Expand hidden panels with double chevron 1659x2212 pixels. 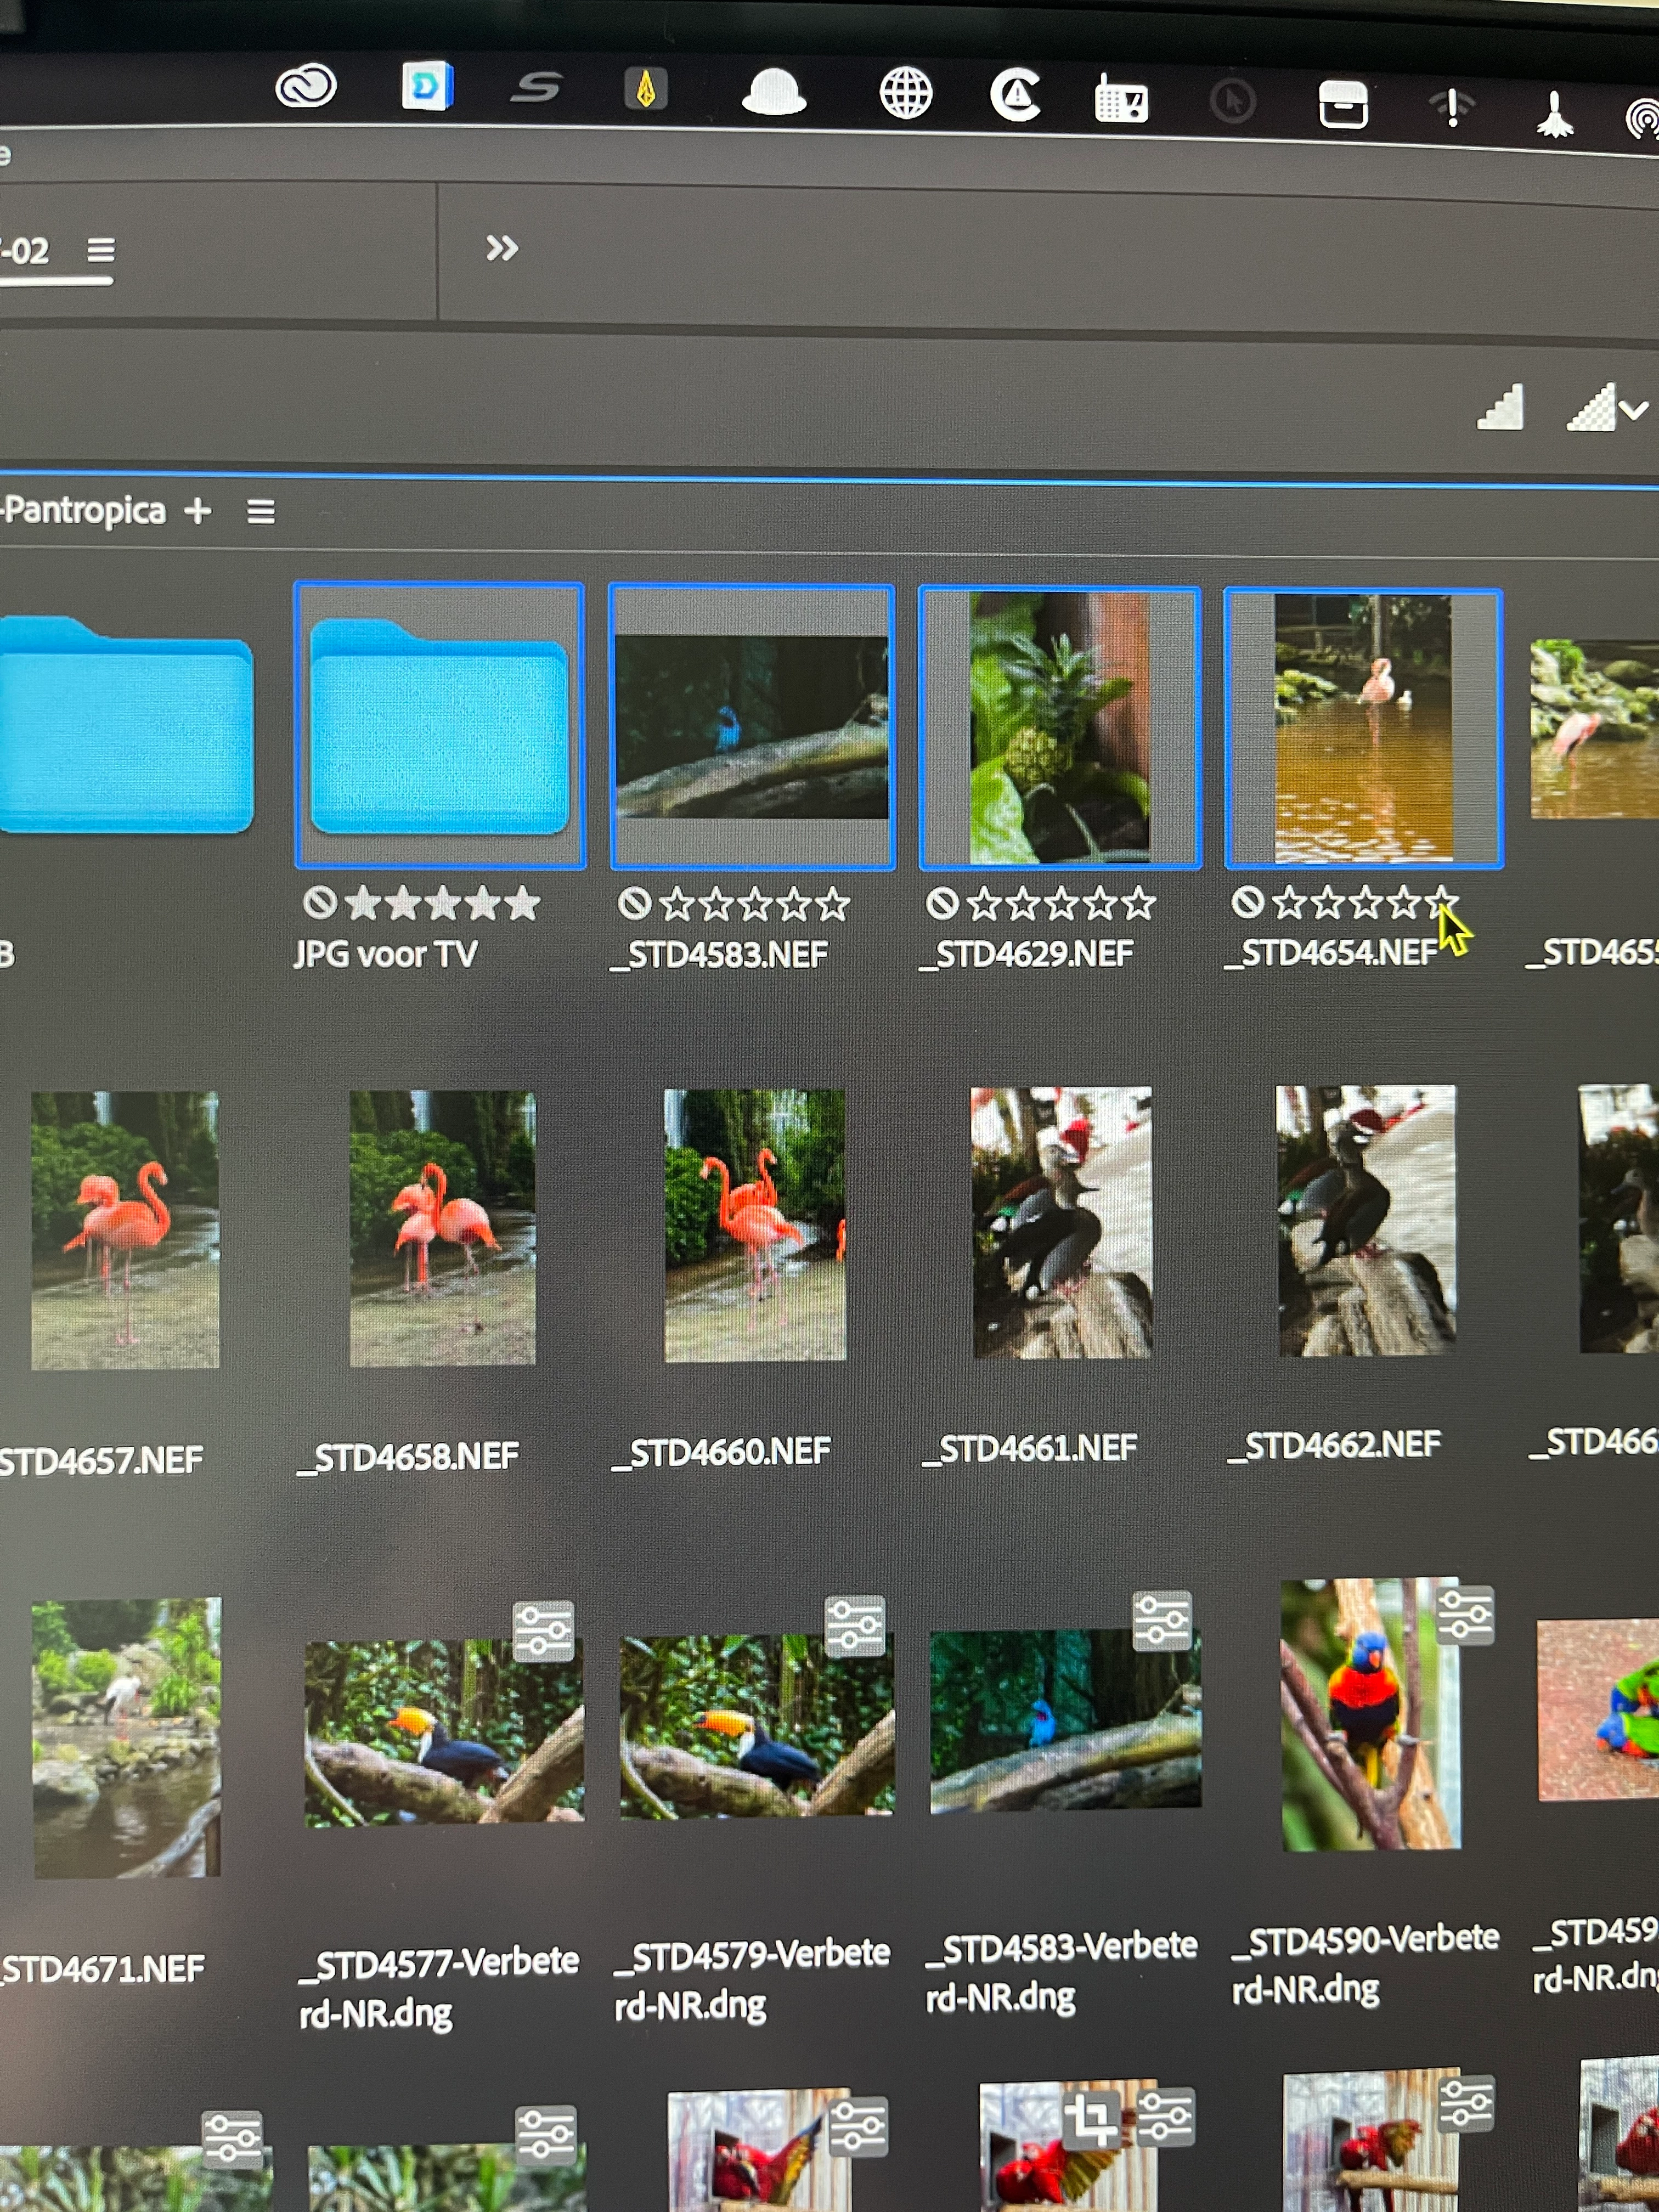pyautogui.click(x=502, y=248)
